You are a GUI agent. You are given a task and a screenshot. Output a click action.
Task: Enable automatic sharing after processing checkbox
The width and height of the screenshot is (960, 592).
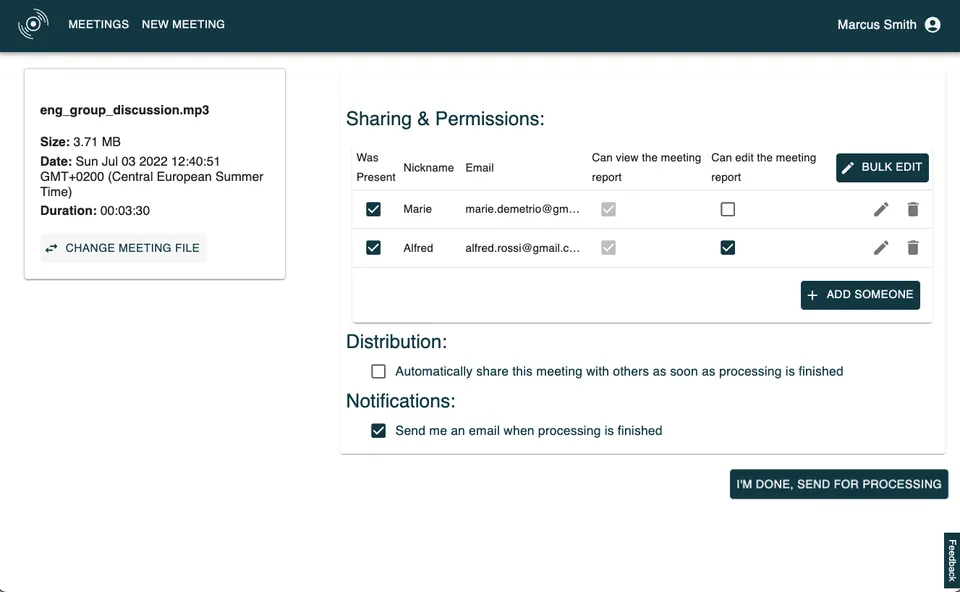[378, 372]
